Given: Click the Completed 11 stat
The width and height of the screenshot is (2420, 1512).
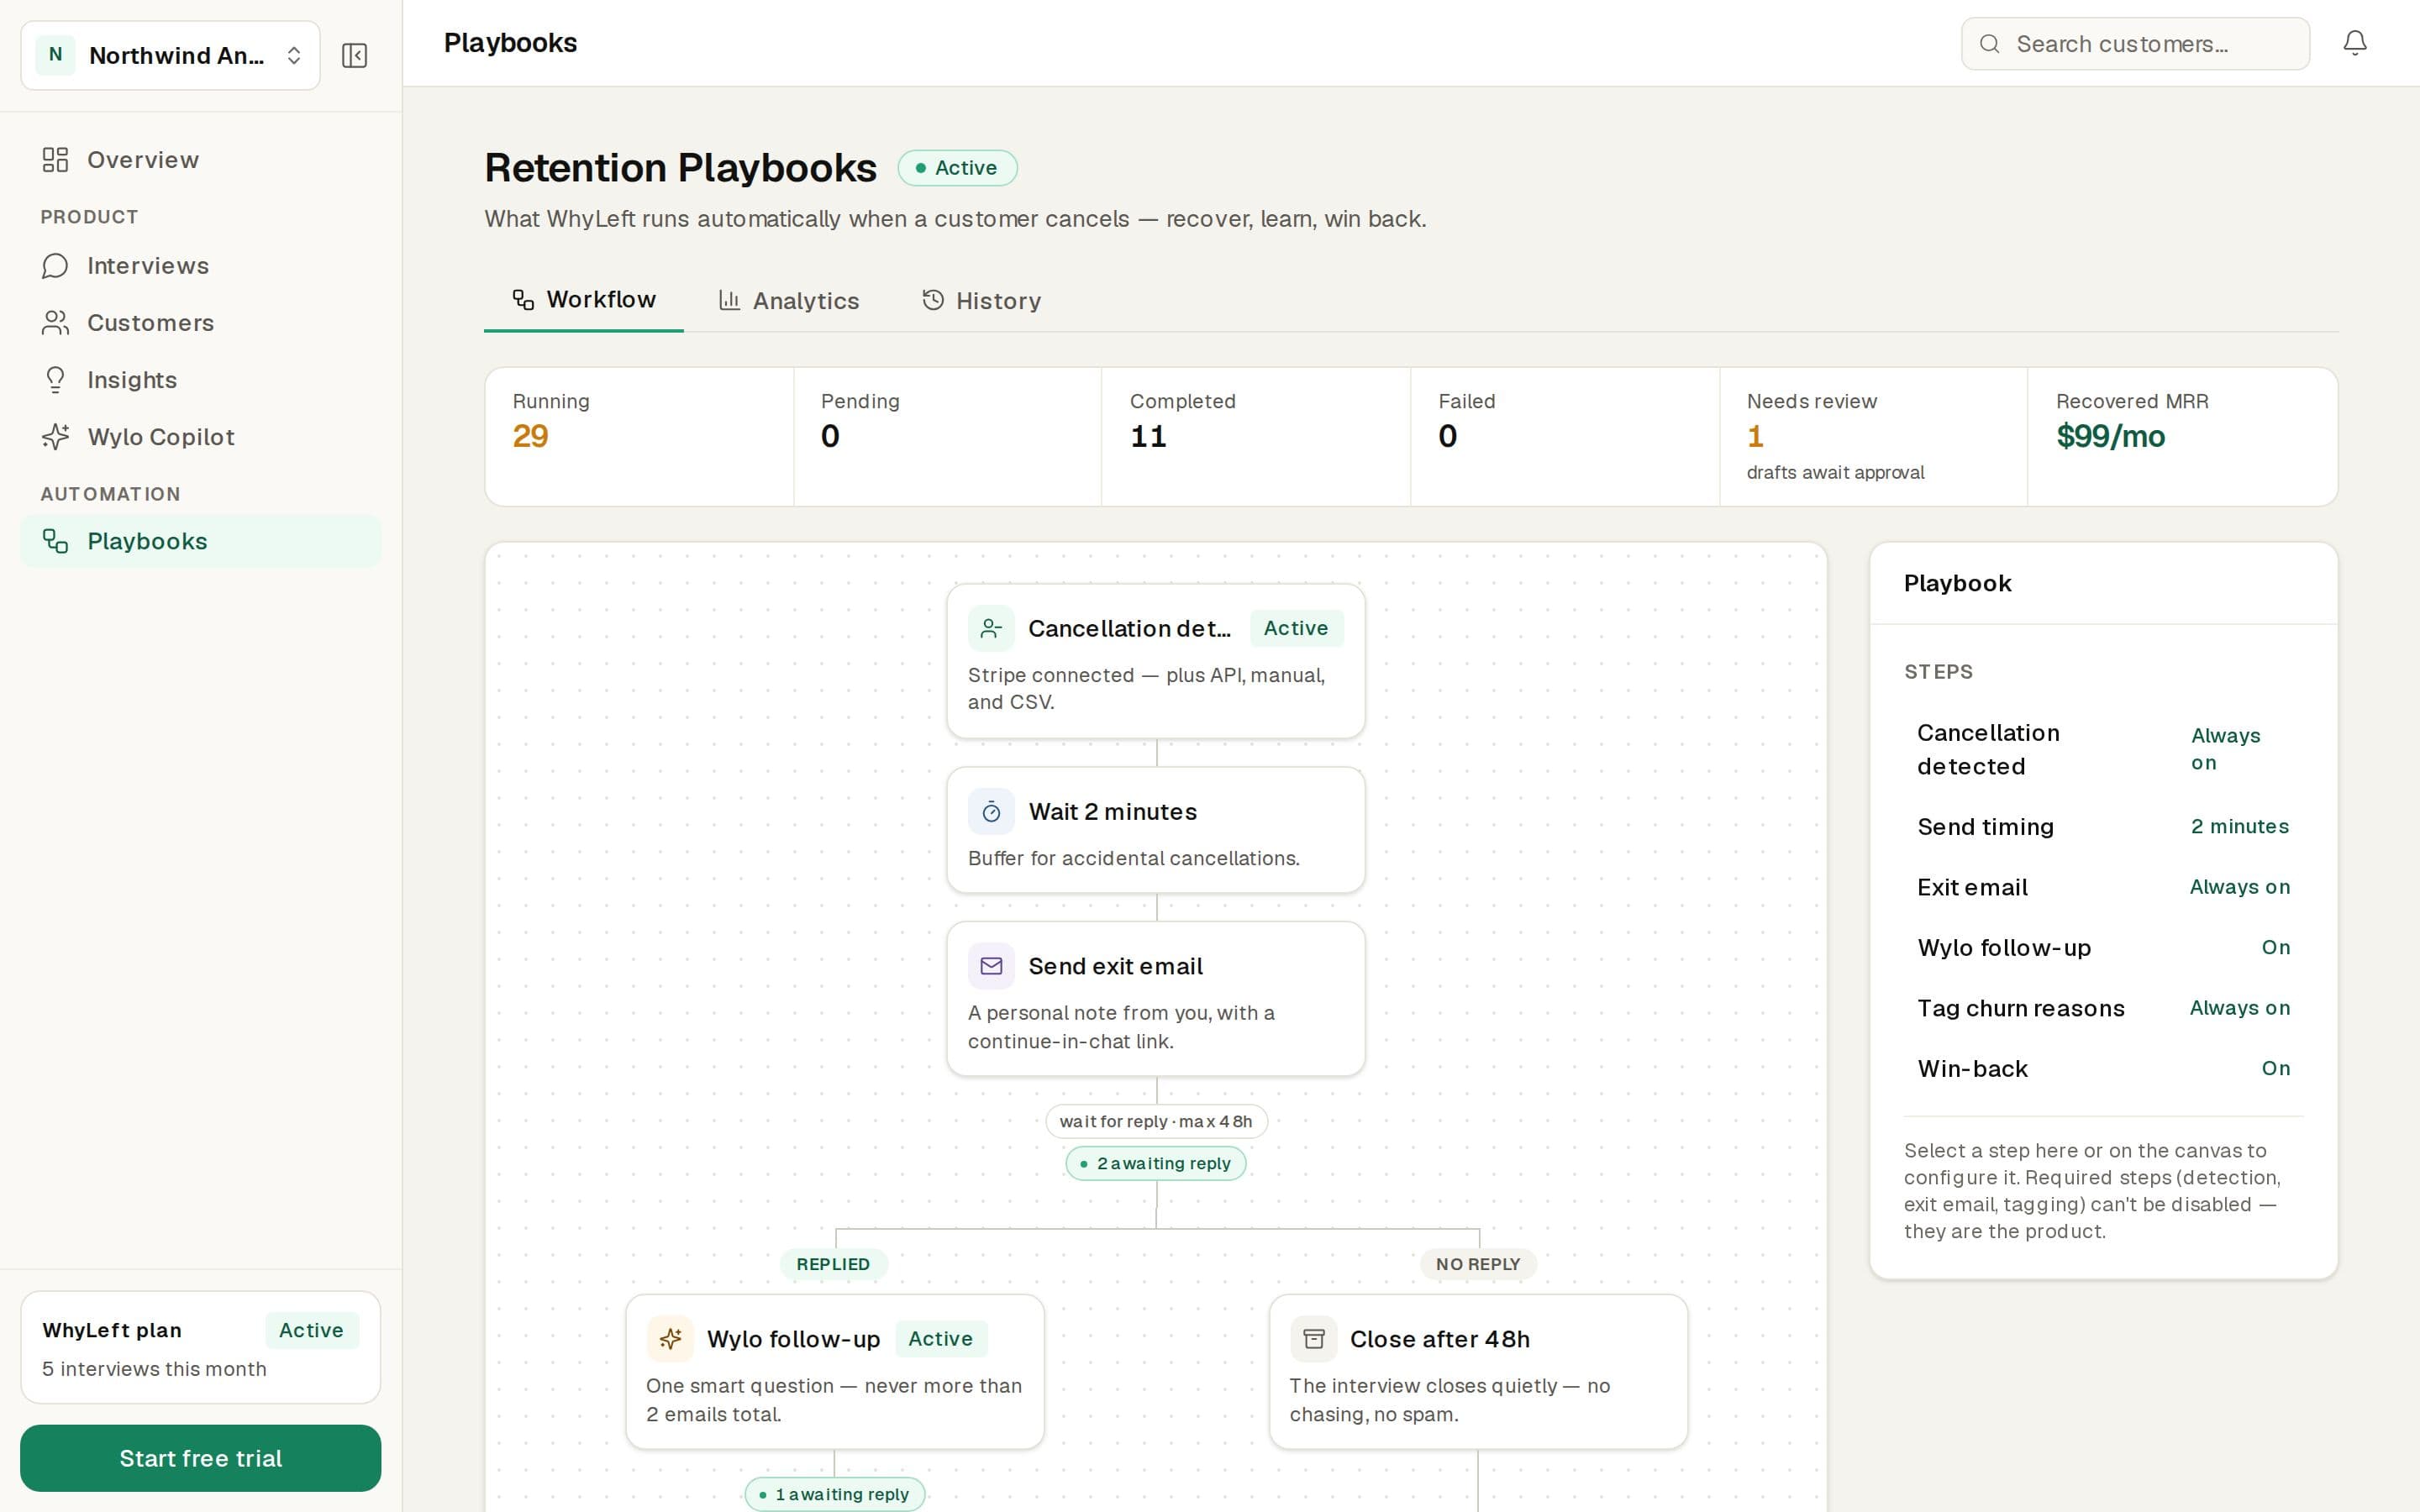Looking at the screenshot, I should tap(1256, 436).
